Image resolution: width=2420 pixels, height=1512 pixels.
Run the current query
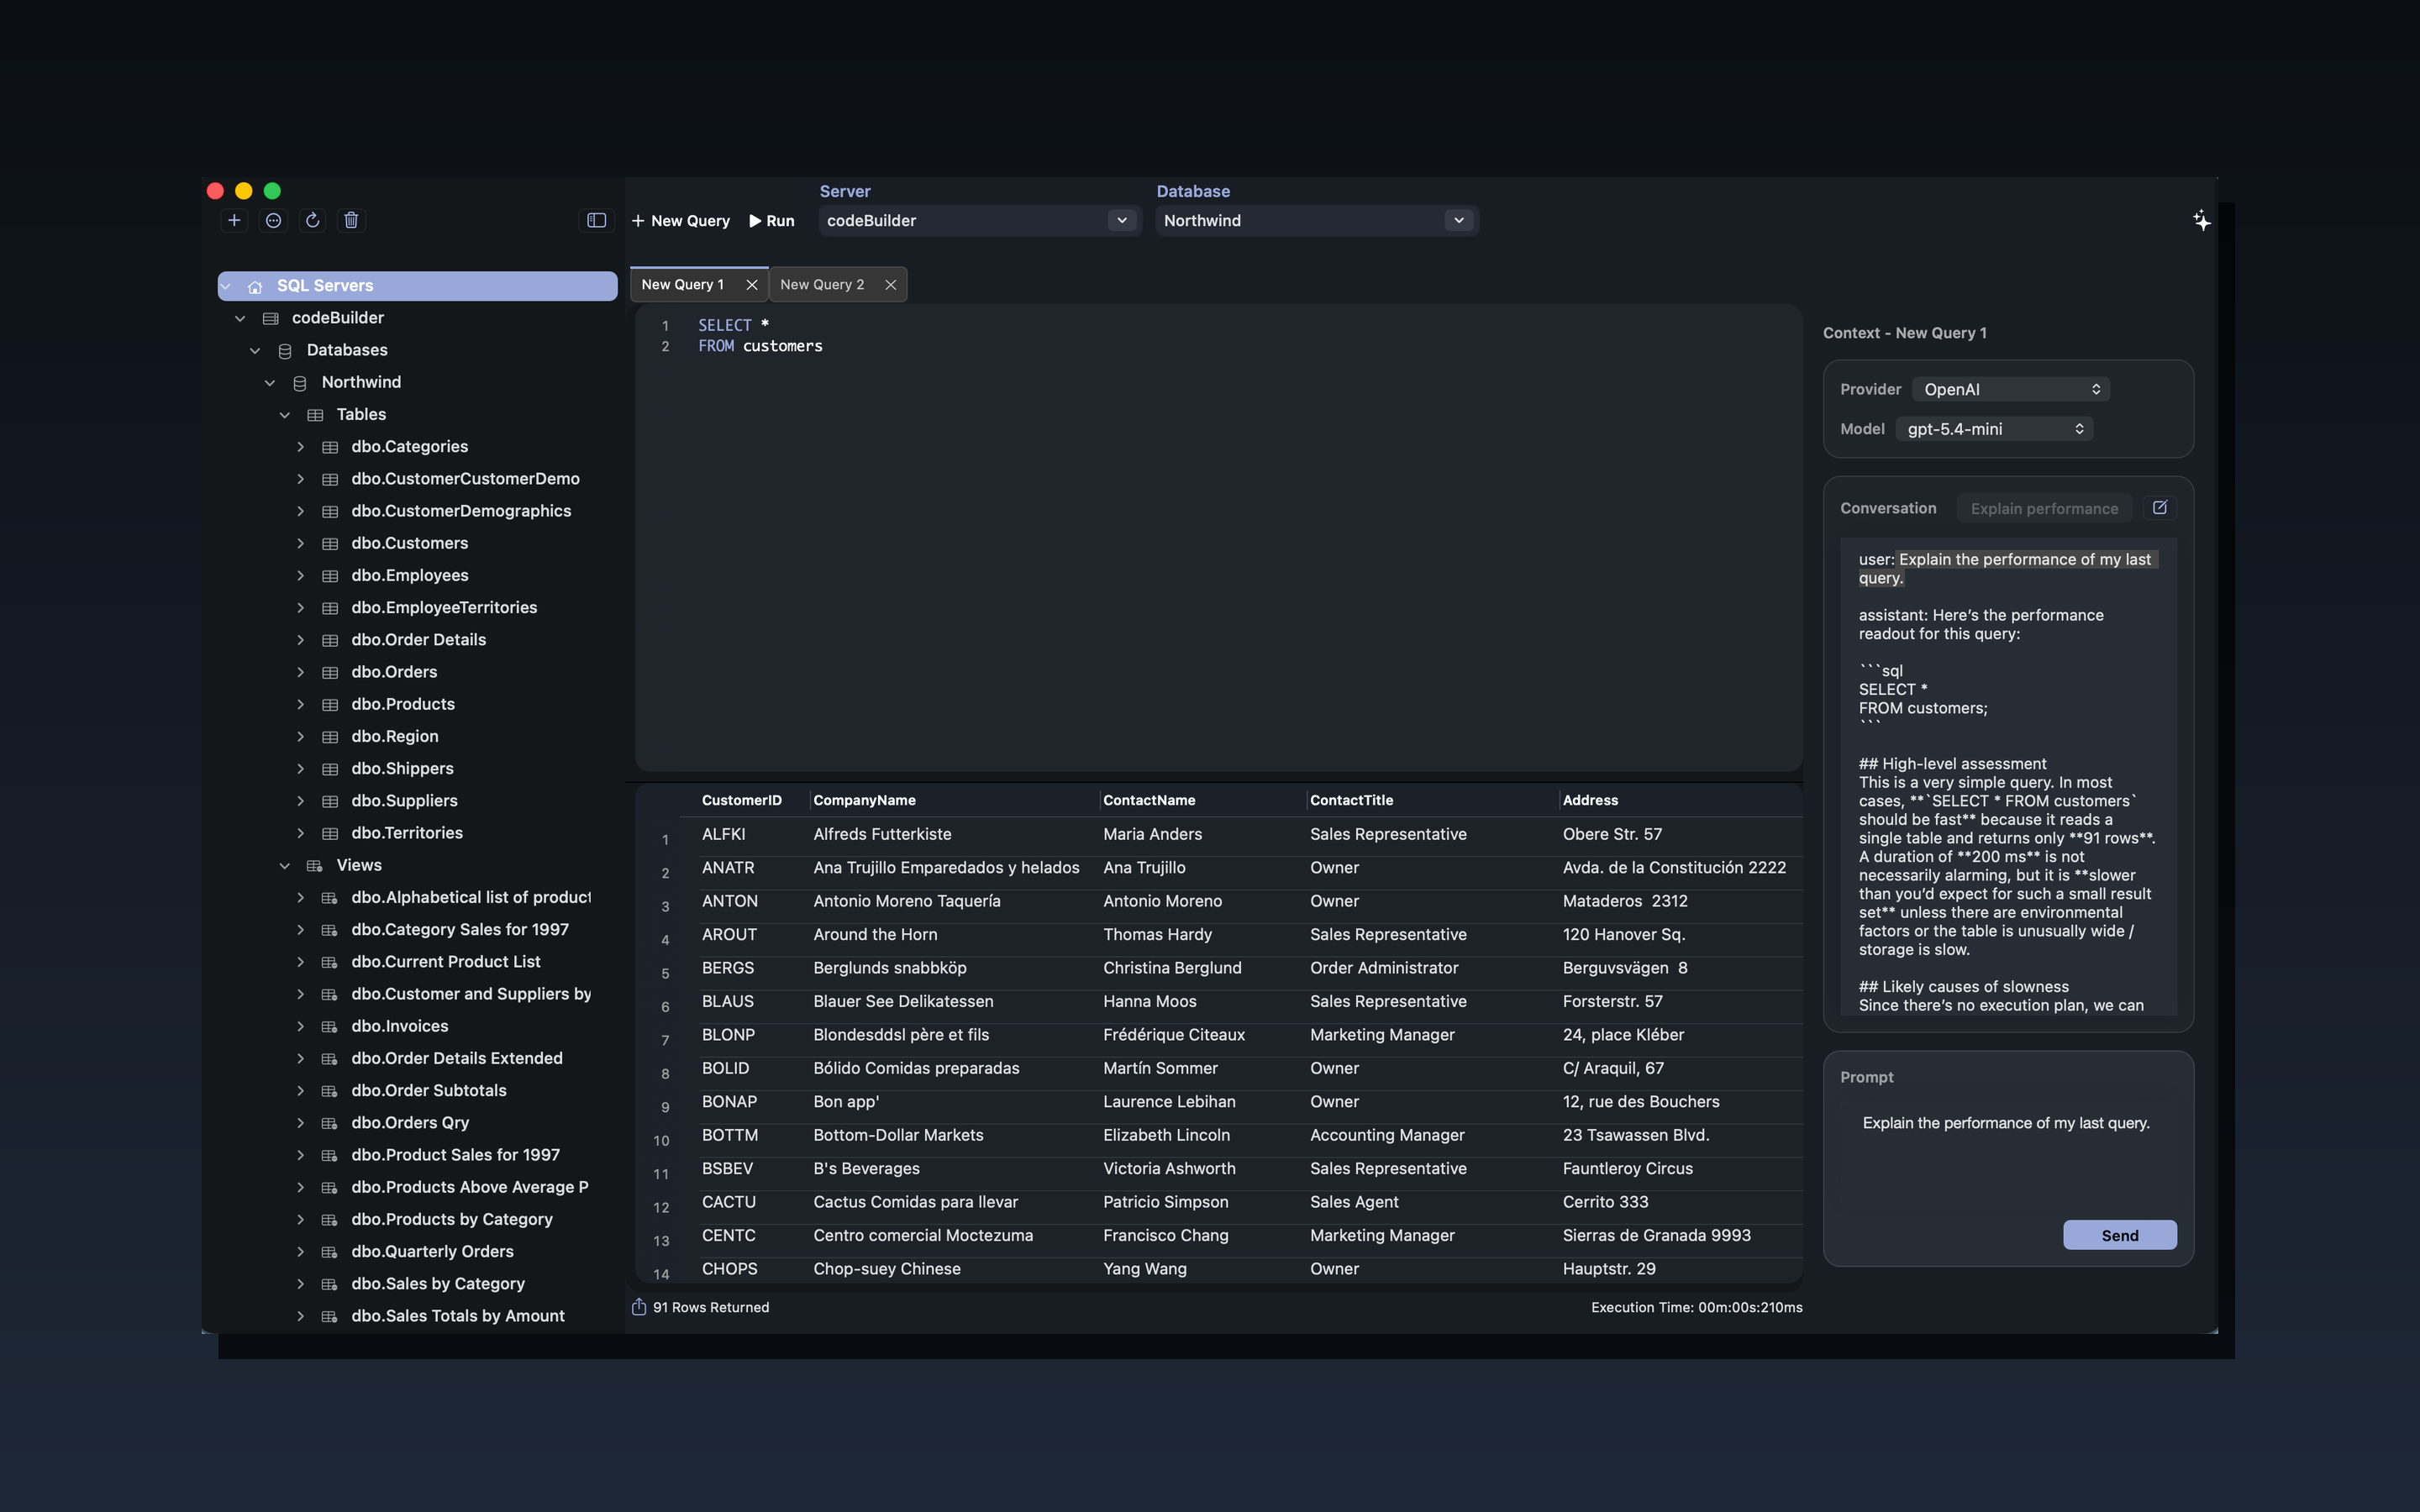coord(771,220)
